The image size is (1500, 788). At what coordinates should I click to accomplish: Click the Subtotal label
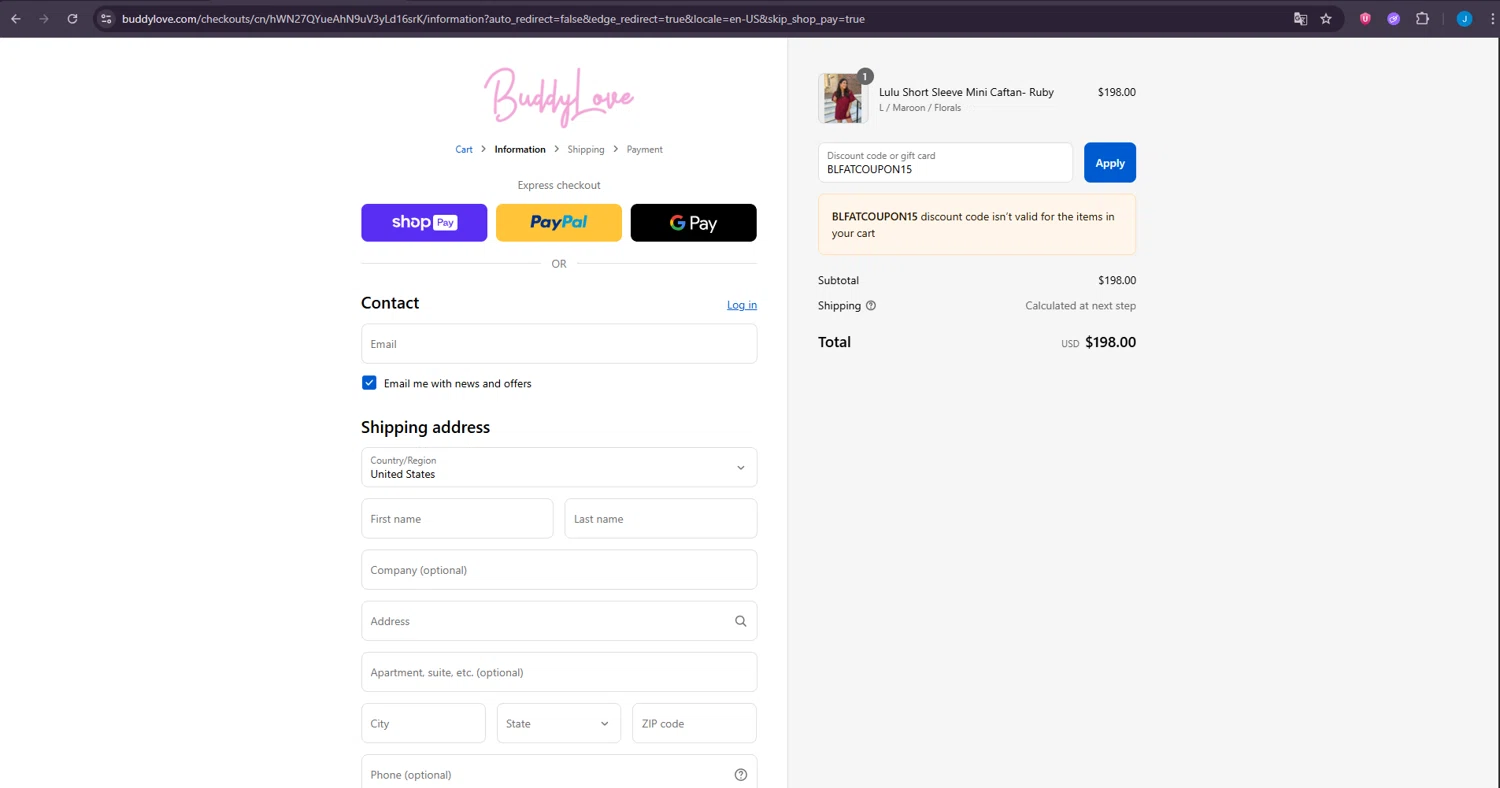(838, 281)
